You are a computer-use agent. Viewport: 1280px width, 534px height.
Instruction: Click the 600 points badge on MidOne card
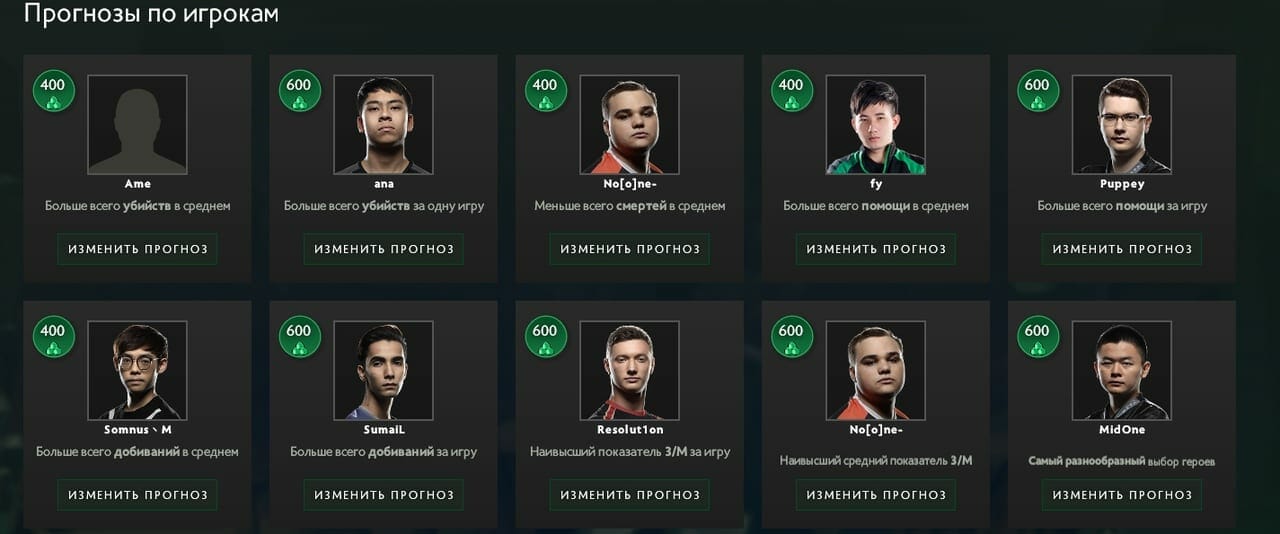tap(1037, 336)
